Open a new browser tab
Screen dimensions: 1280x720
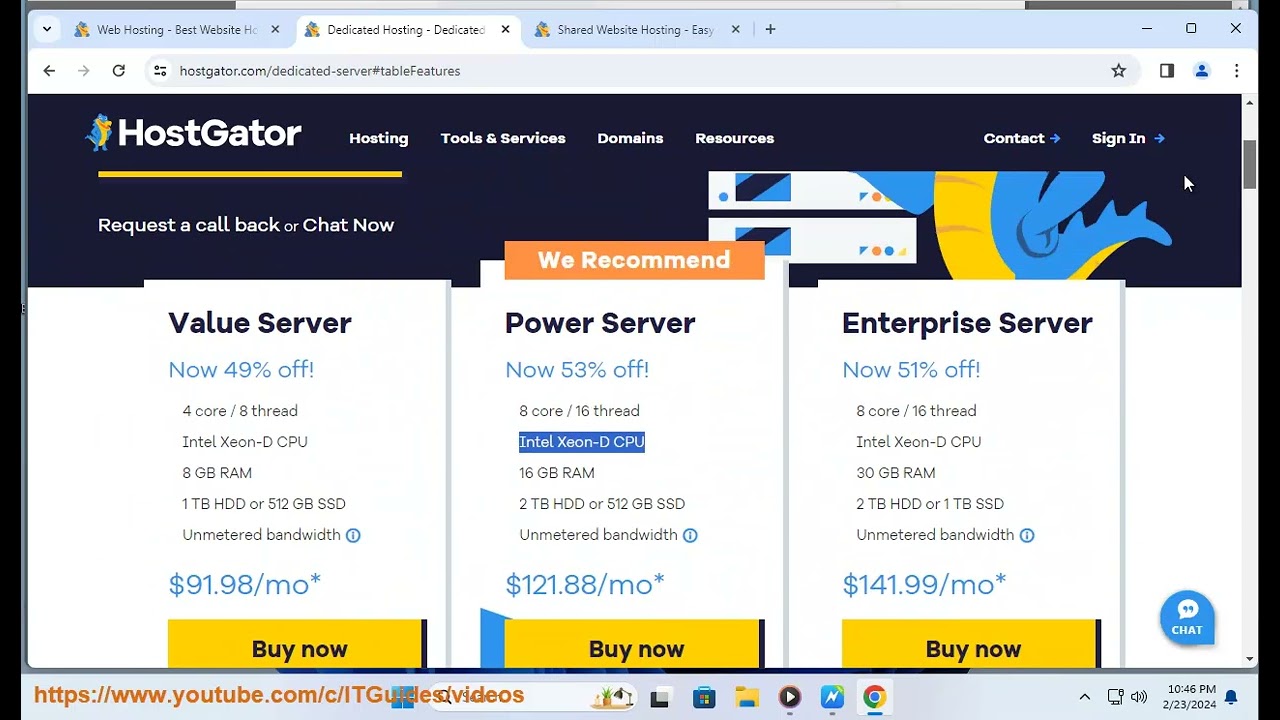(x=770, y=29)
